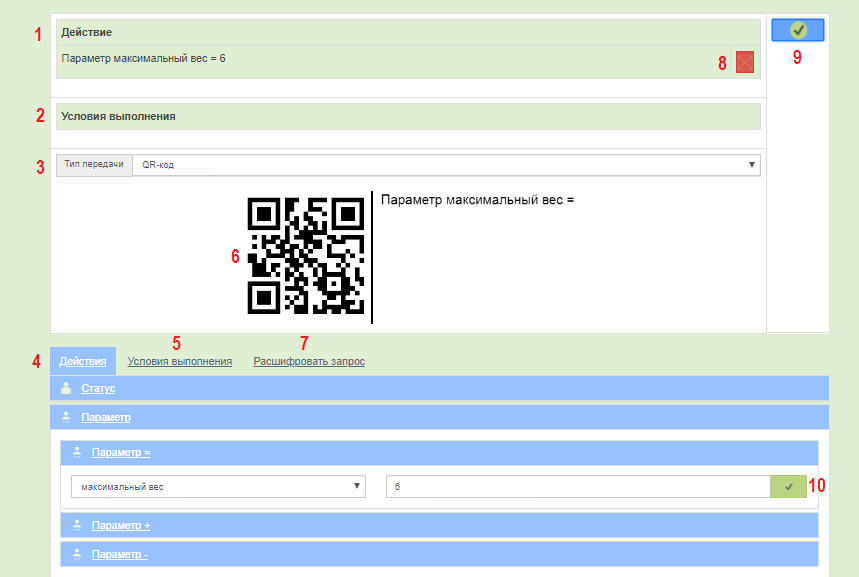Apply parameter value with the green checkmark
Screen dimensions: 859x577
pyautogui.click(x=788, y=487)
